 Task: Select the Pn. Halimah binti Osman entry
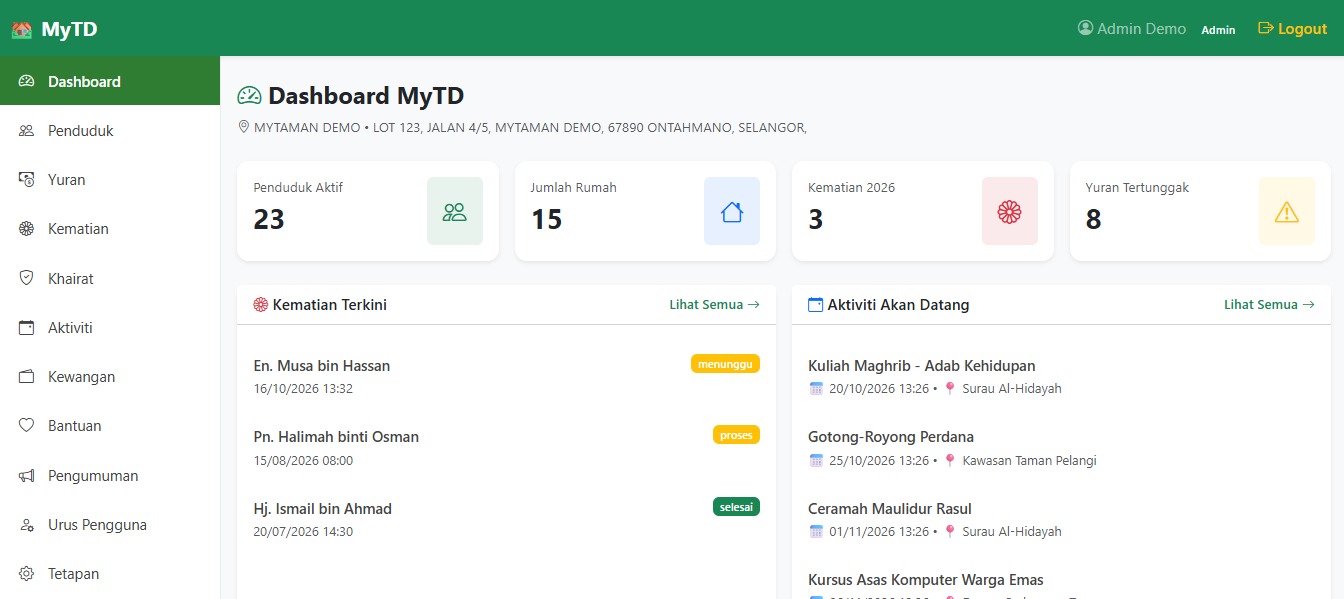tap(336, 437)
